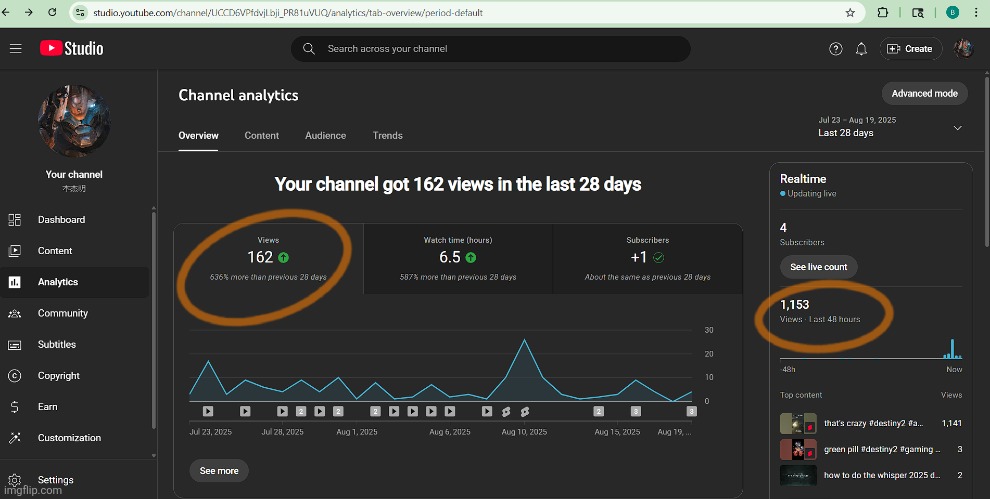Click the green pill video thumbnail

coord(798,449)
